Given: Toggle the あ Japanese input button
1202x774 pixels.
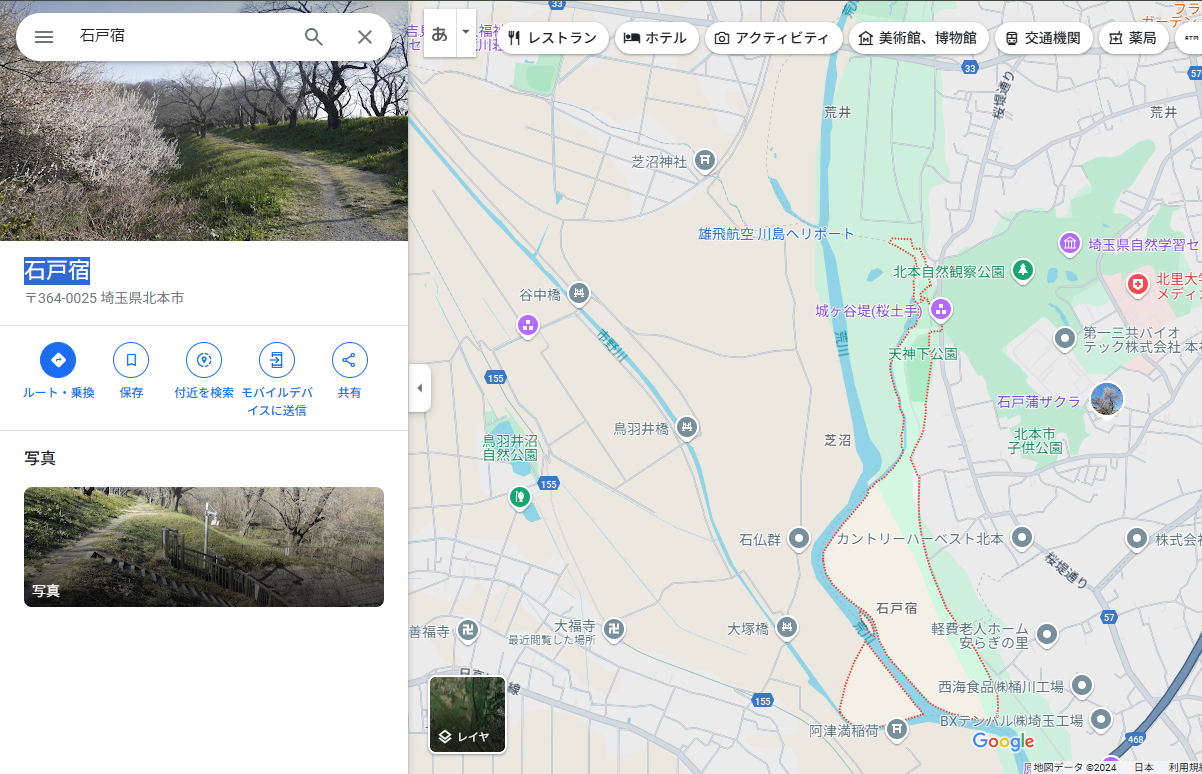Looking at the screenshot, I should click(440, 33).
